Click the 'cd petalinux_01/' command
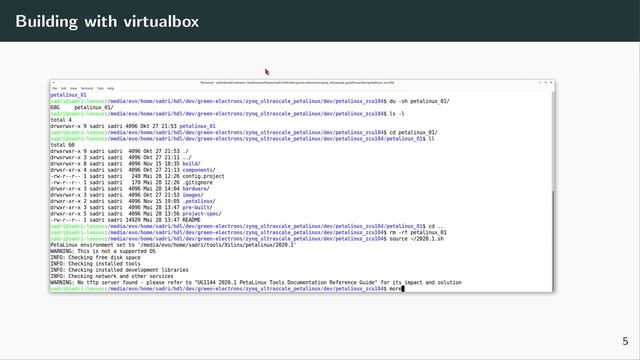 click(413, 132)
